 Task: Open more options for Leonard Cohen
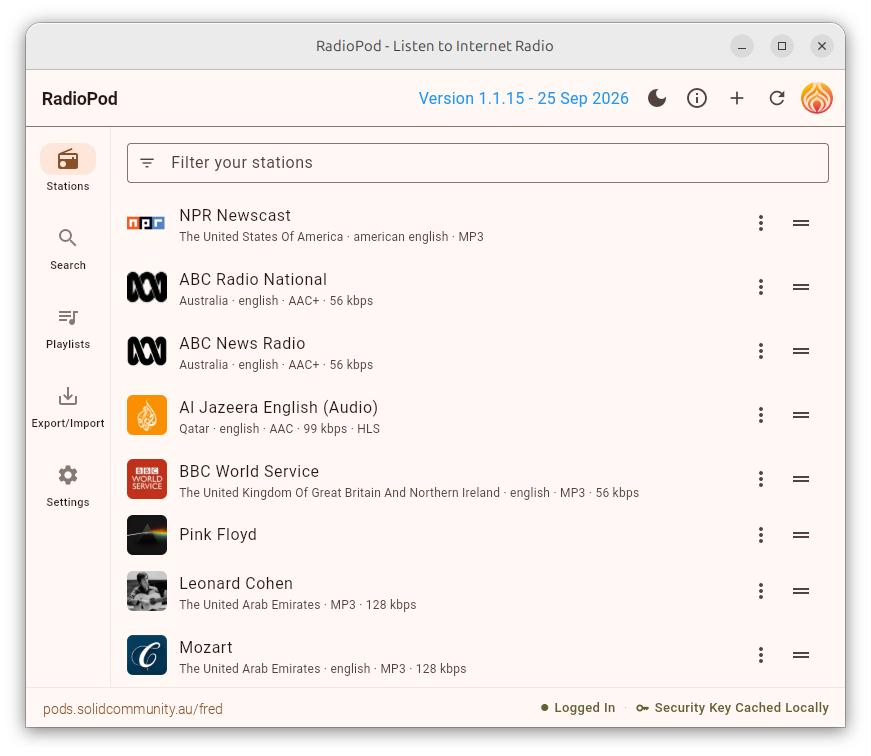(x=761, y=591)
